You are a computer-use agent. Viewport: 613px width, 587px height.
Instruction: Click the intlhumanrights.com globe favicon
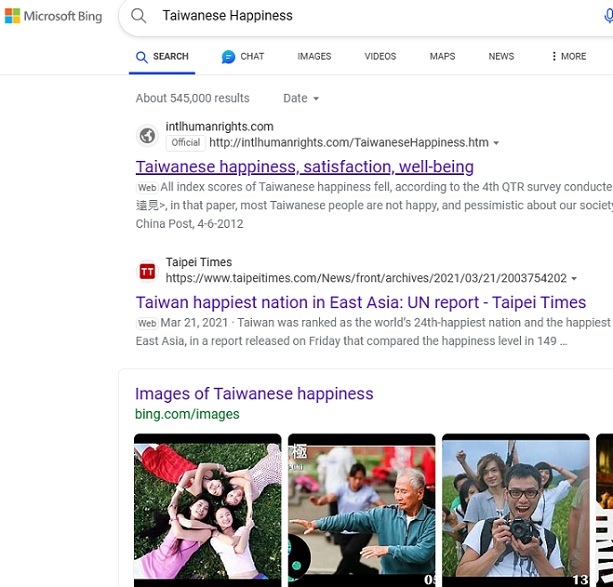click(x=147, y=135)
